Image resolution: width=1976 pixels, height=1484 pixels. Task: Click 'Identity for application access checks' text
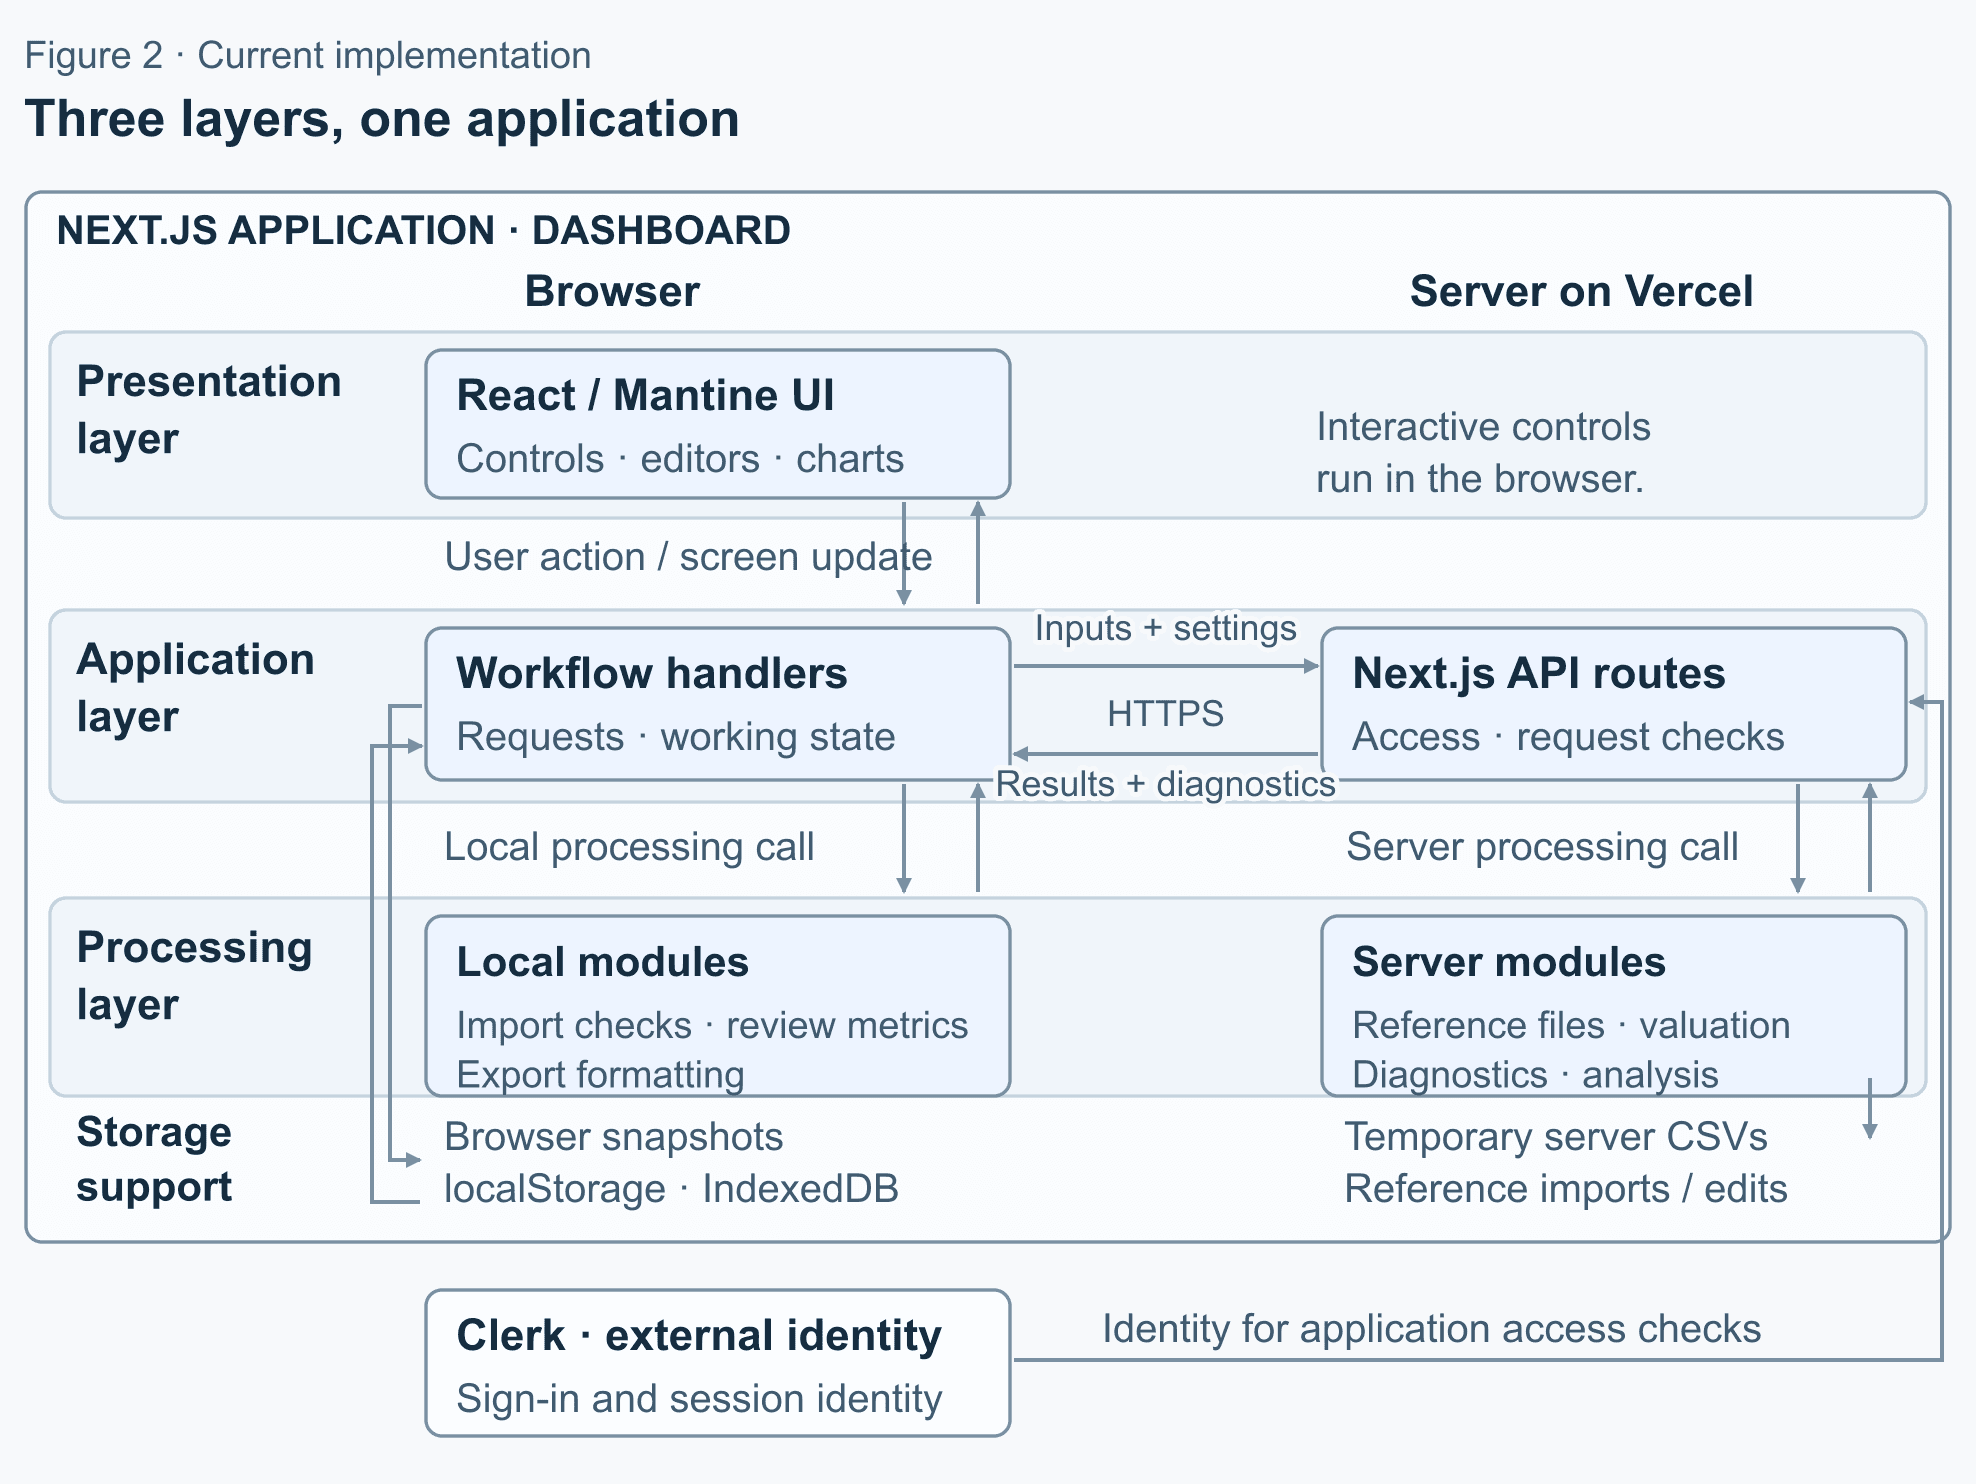[1431, 1329]
